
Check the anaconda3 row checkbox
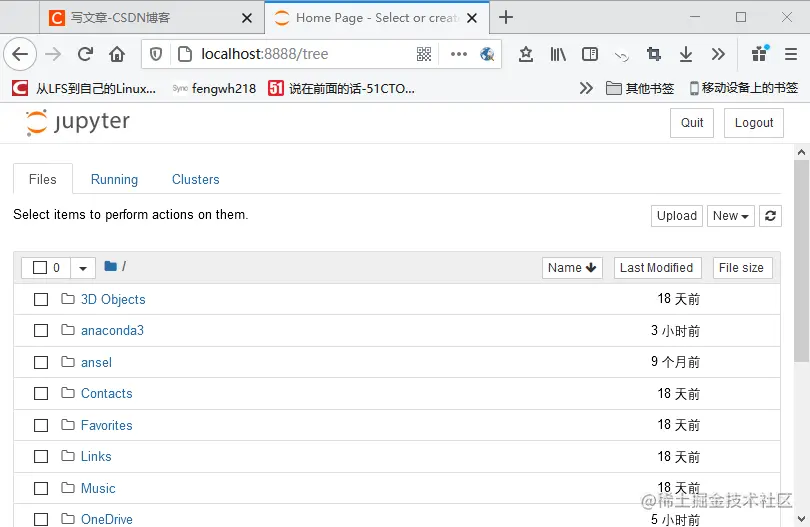(x=41, y=331)
